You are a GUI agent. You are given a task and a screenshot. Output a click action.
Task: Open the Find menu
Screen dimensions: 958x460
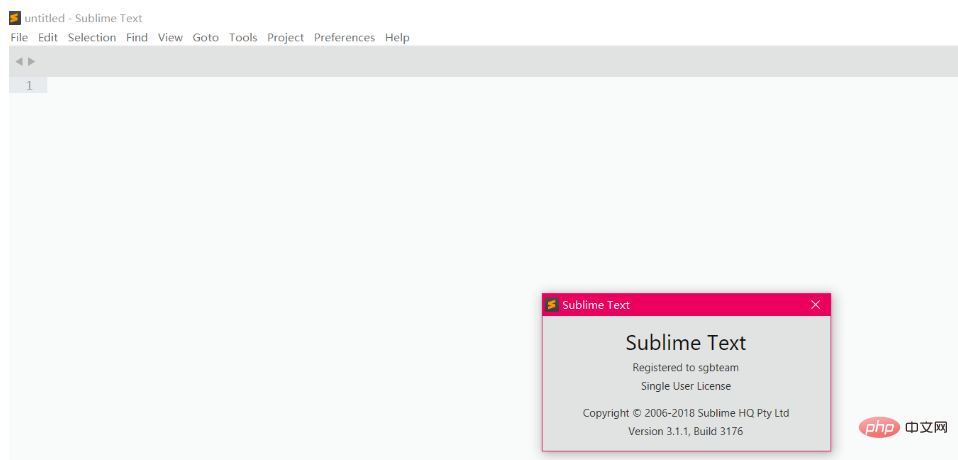tap(137, 37)
